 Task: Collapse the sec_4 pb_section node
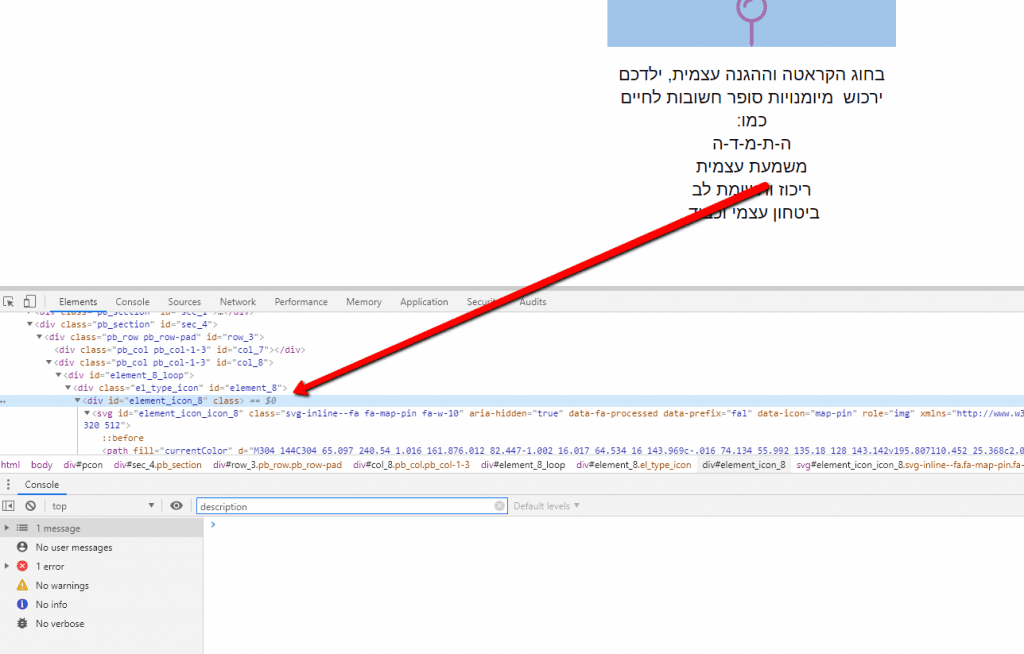pyautogui.click(x=30, y=324)
